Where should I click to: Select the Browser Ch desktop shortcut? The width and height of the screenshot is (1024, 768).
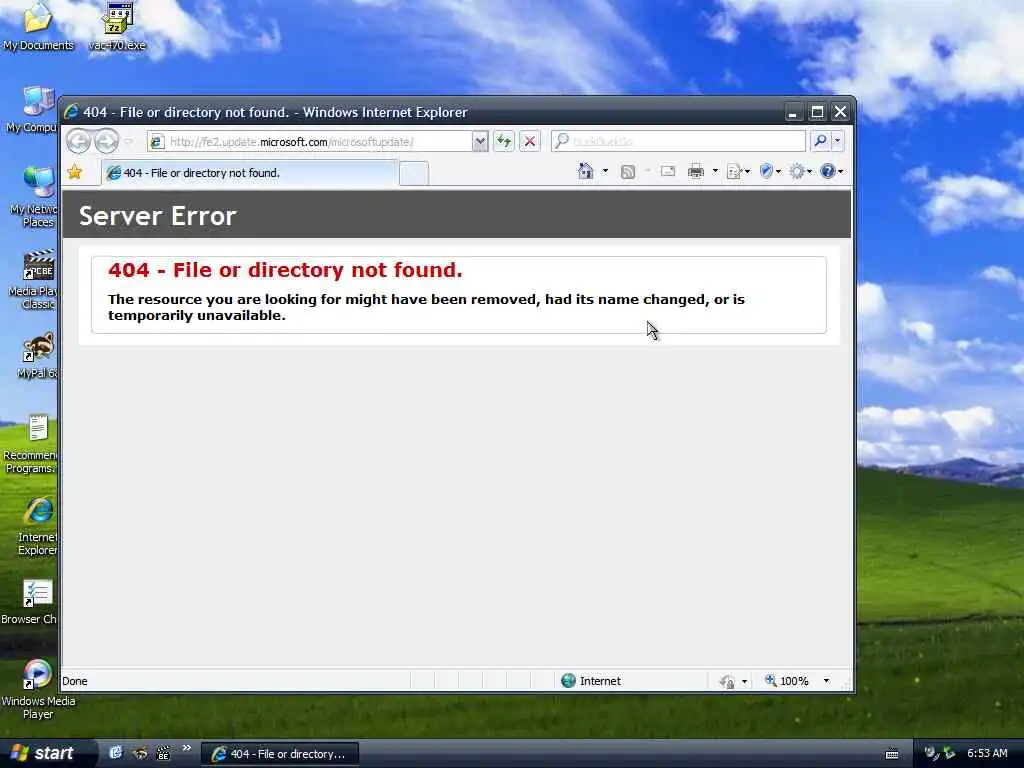pyautogui.click(x=30, y=602)
